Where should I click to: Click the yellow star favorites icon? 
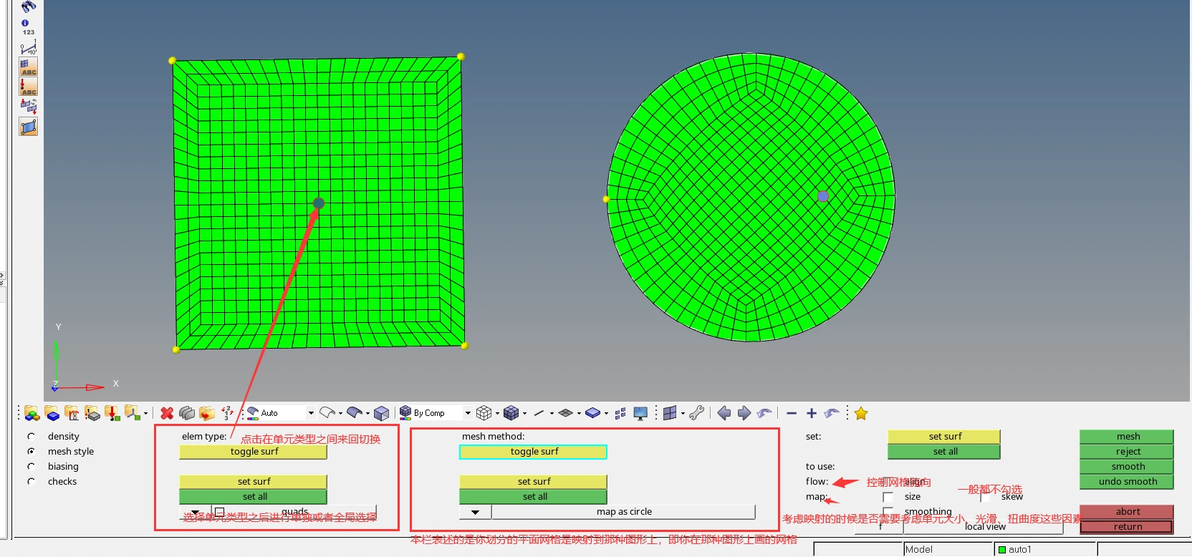point(861,413)
